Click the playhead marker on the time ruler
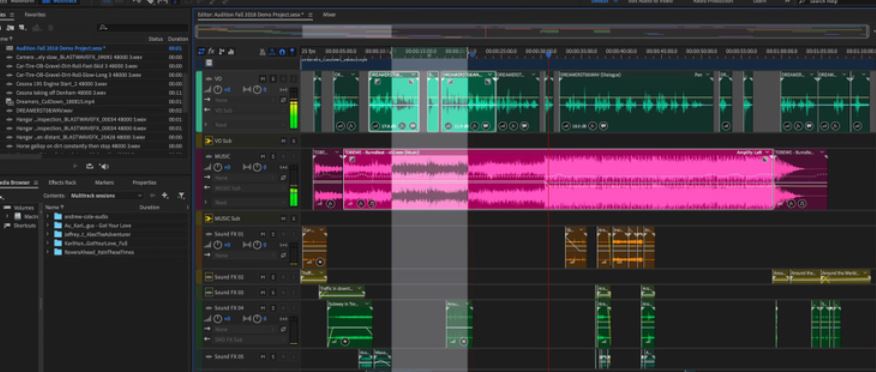This screenshot has width=876, height=372. (549, 54)
